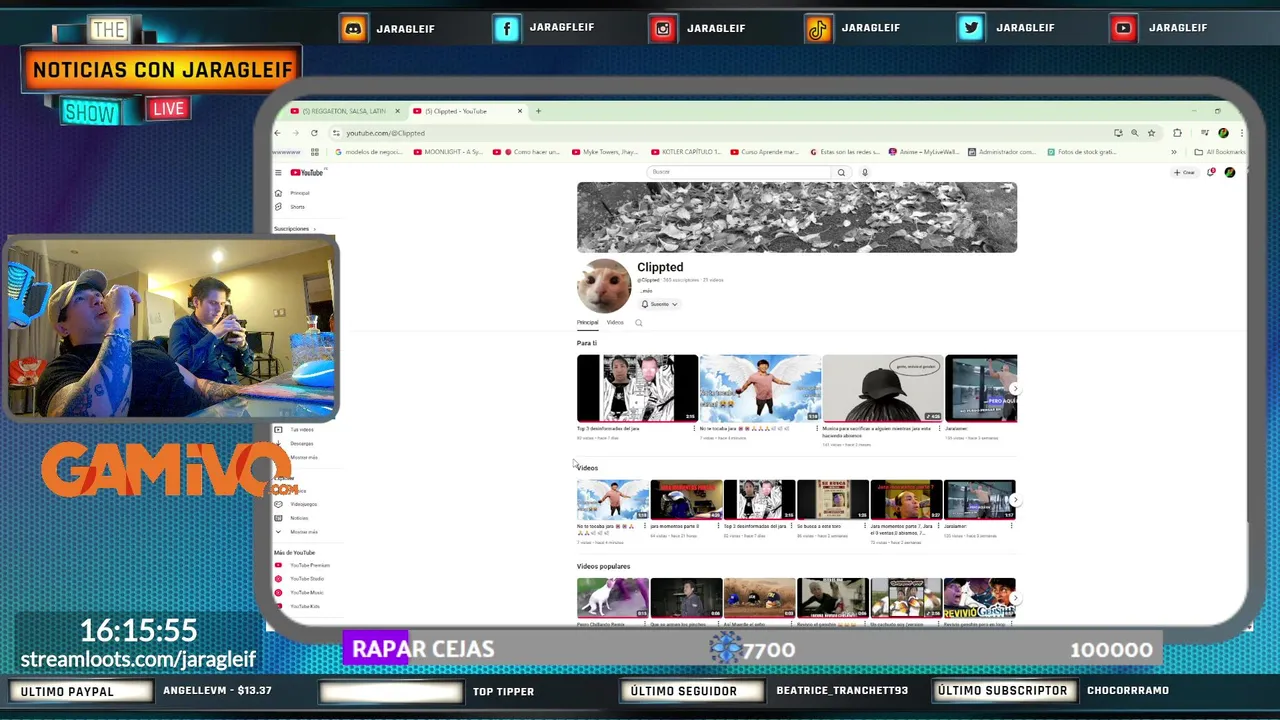The image size is (1280, 720).
Task: Open YouTube notifications bell
Action: coord(1211,172)
